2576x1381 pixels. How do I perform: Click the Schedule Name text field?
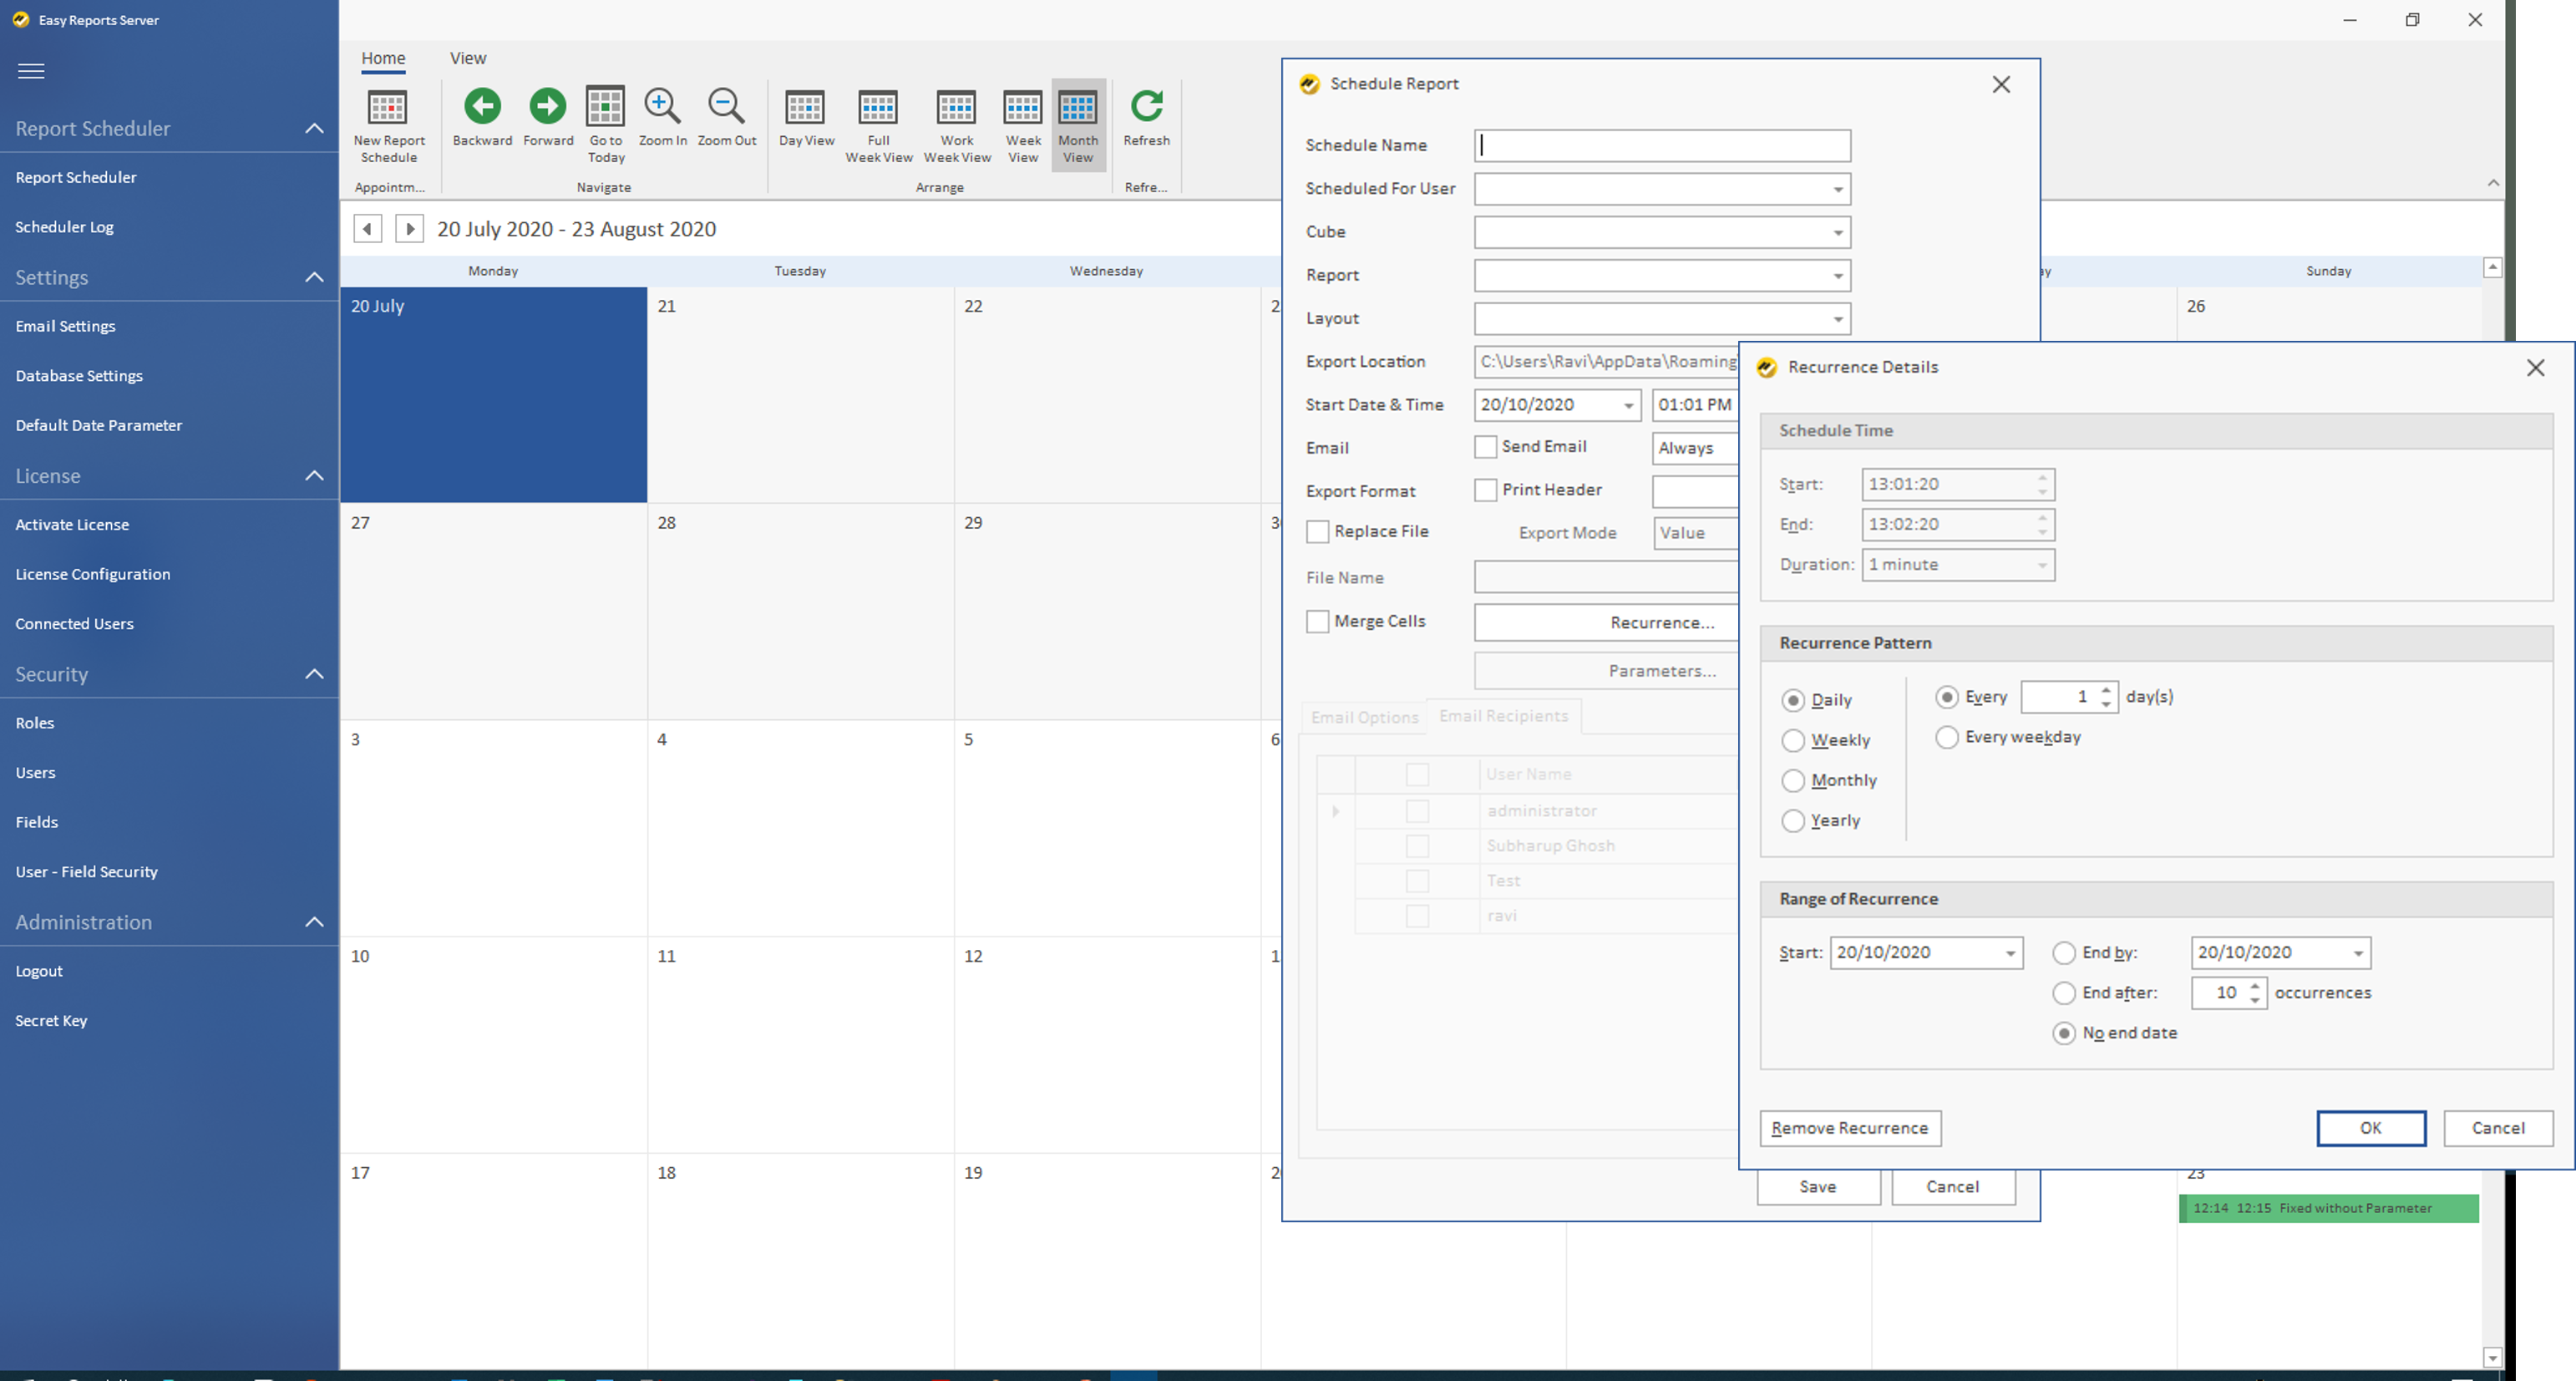pyautogui.click(x=1661, y=146)
